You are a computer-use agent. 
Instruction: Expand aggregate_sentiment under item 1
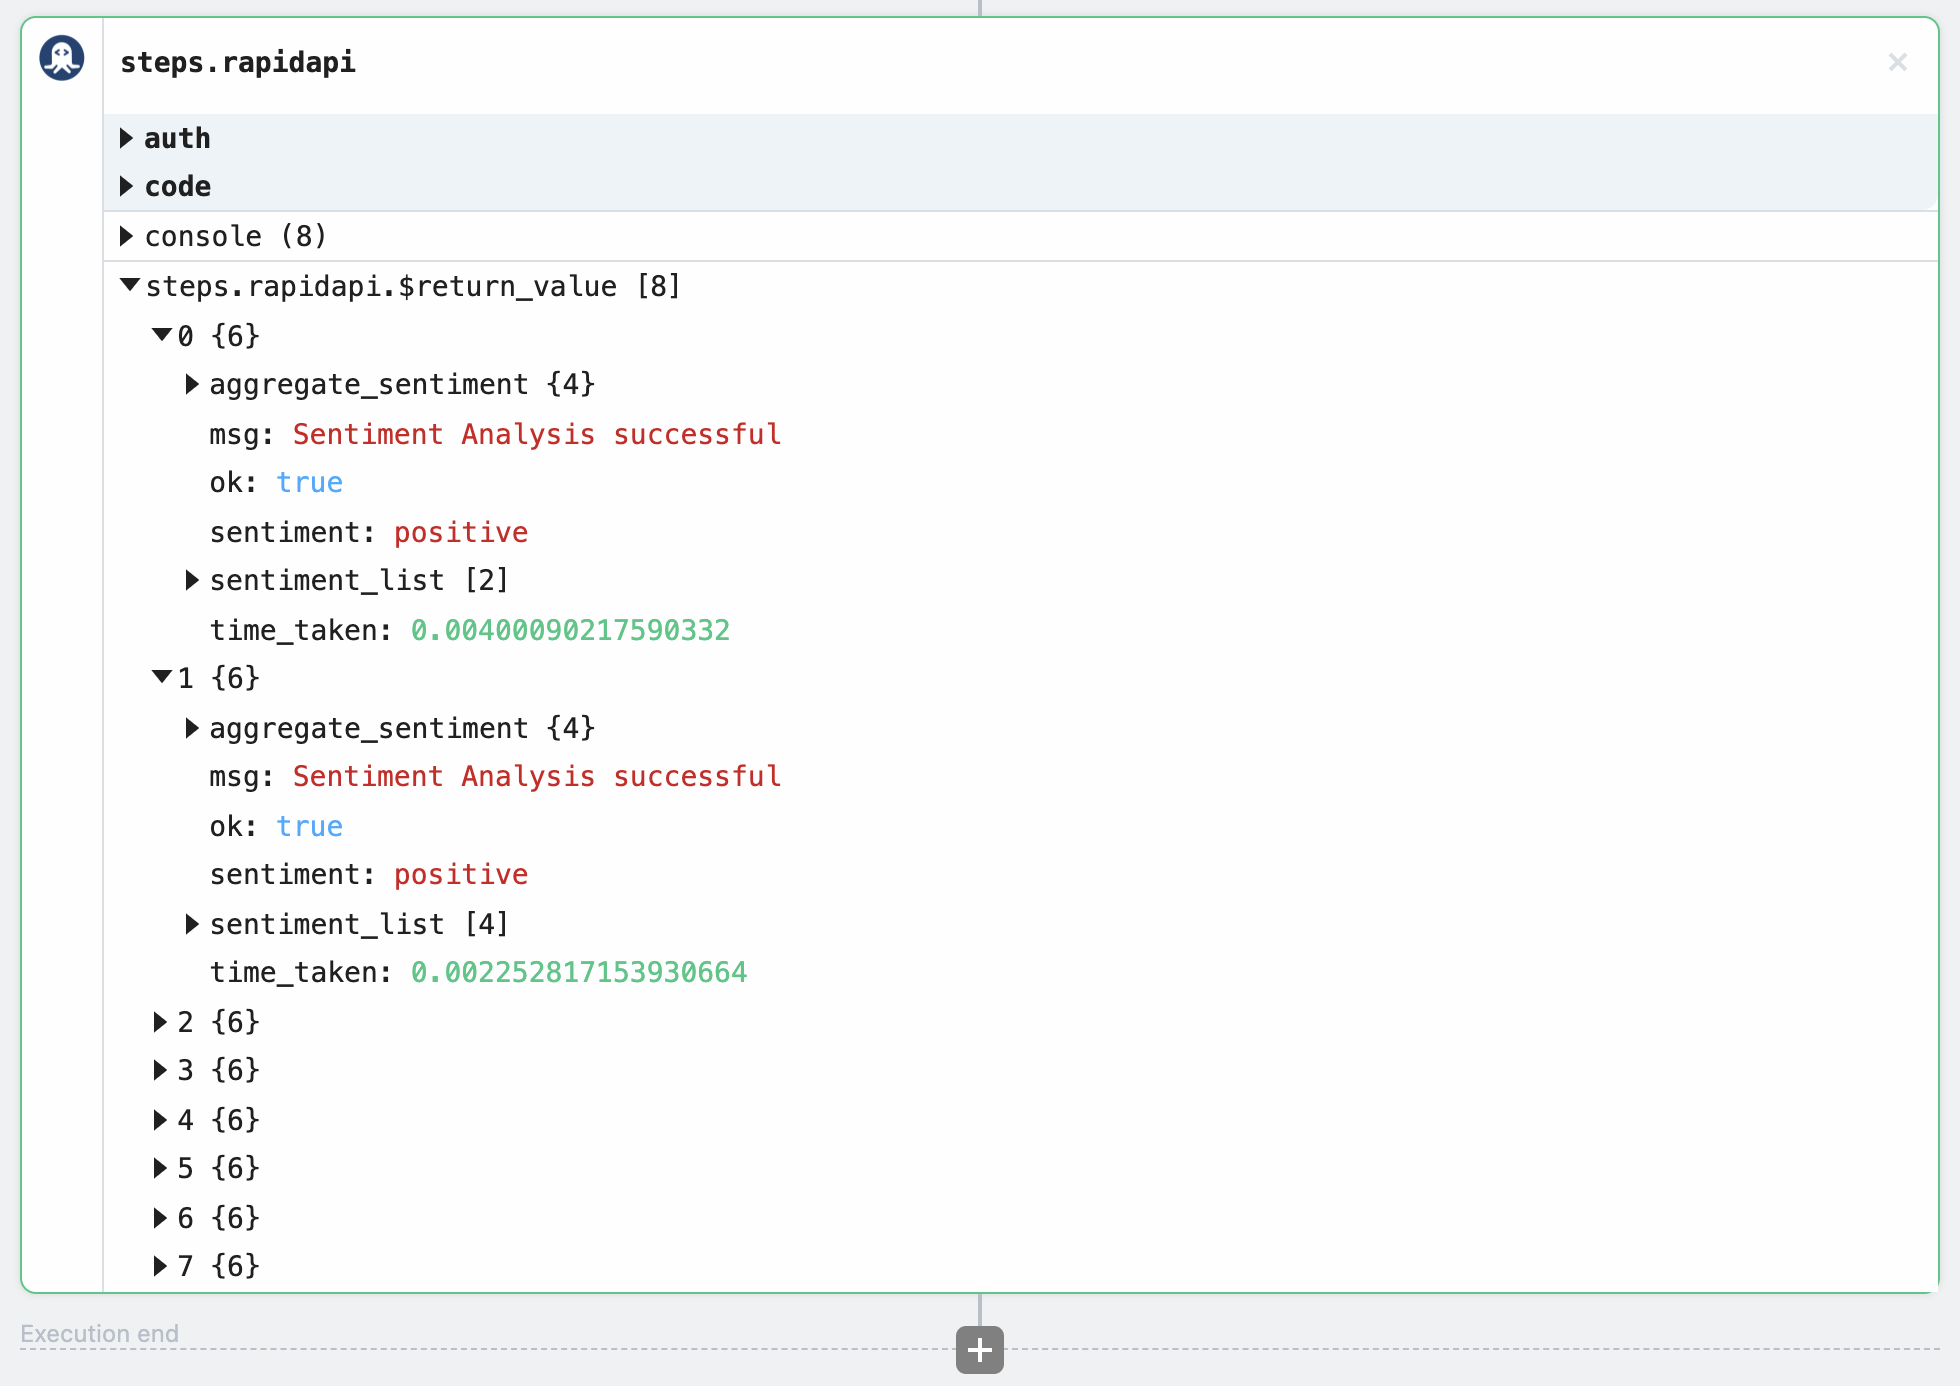[192, 728]
